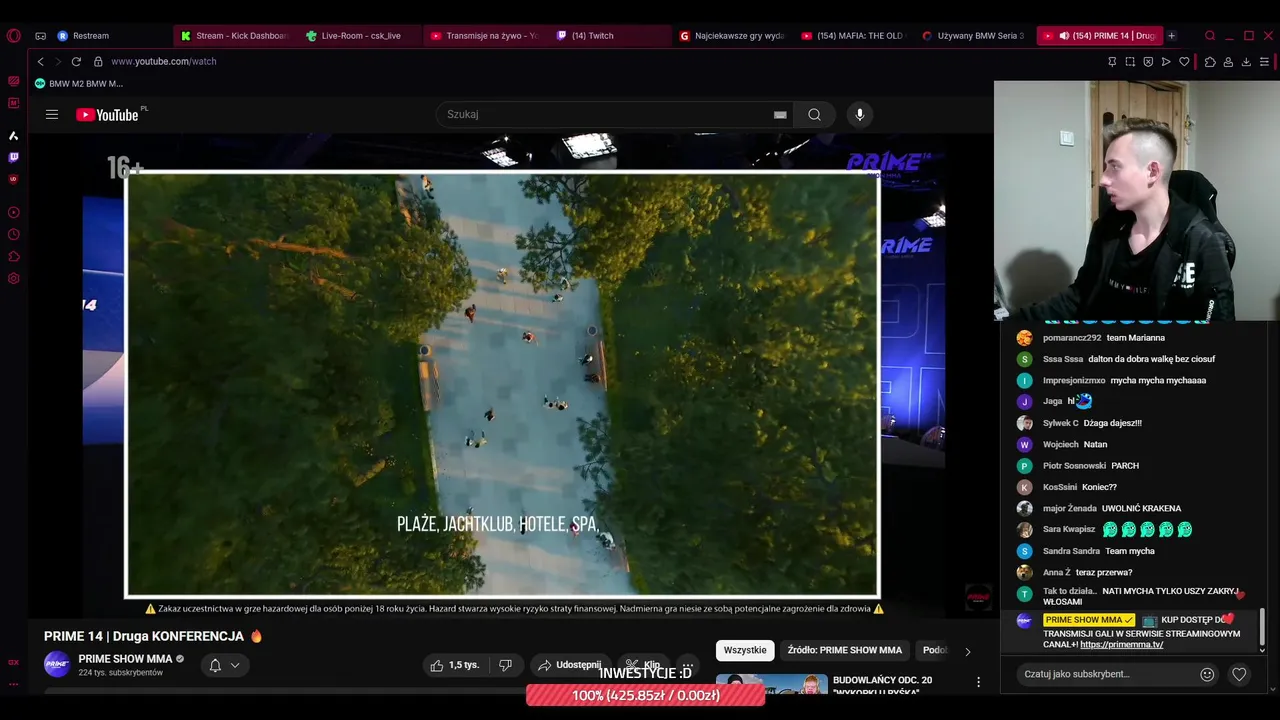This screenshot has width=1280, height=720.
Task: Click the Klip button
Action: click(643, 665)
